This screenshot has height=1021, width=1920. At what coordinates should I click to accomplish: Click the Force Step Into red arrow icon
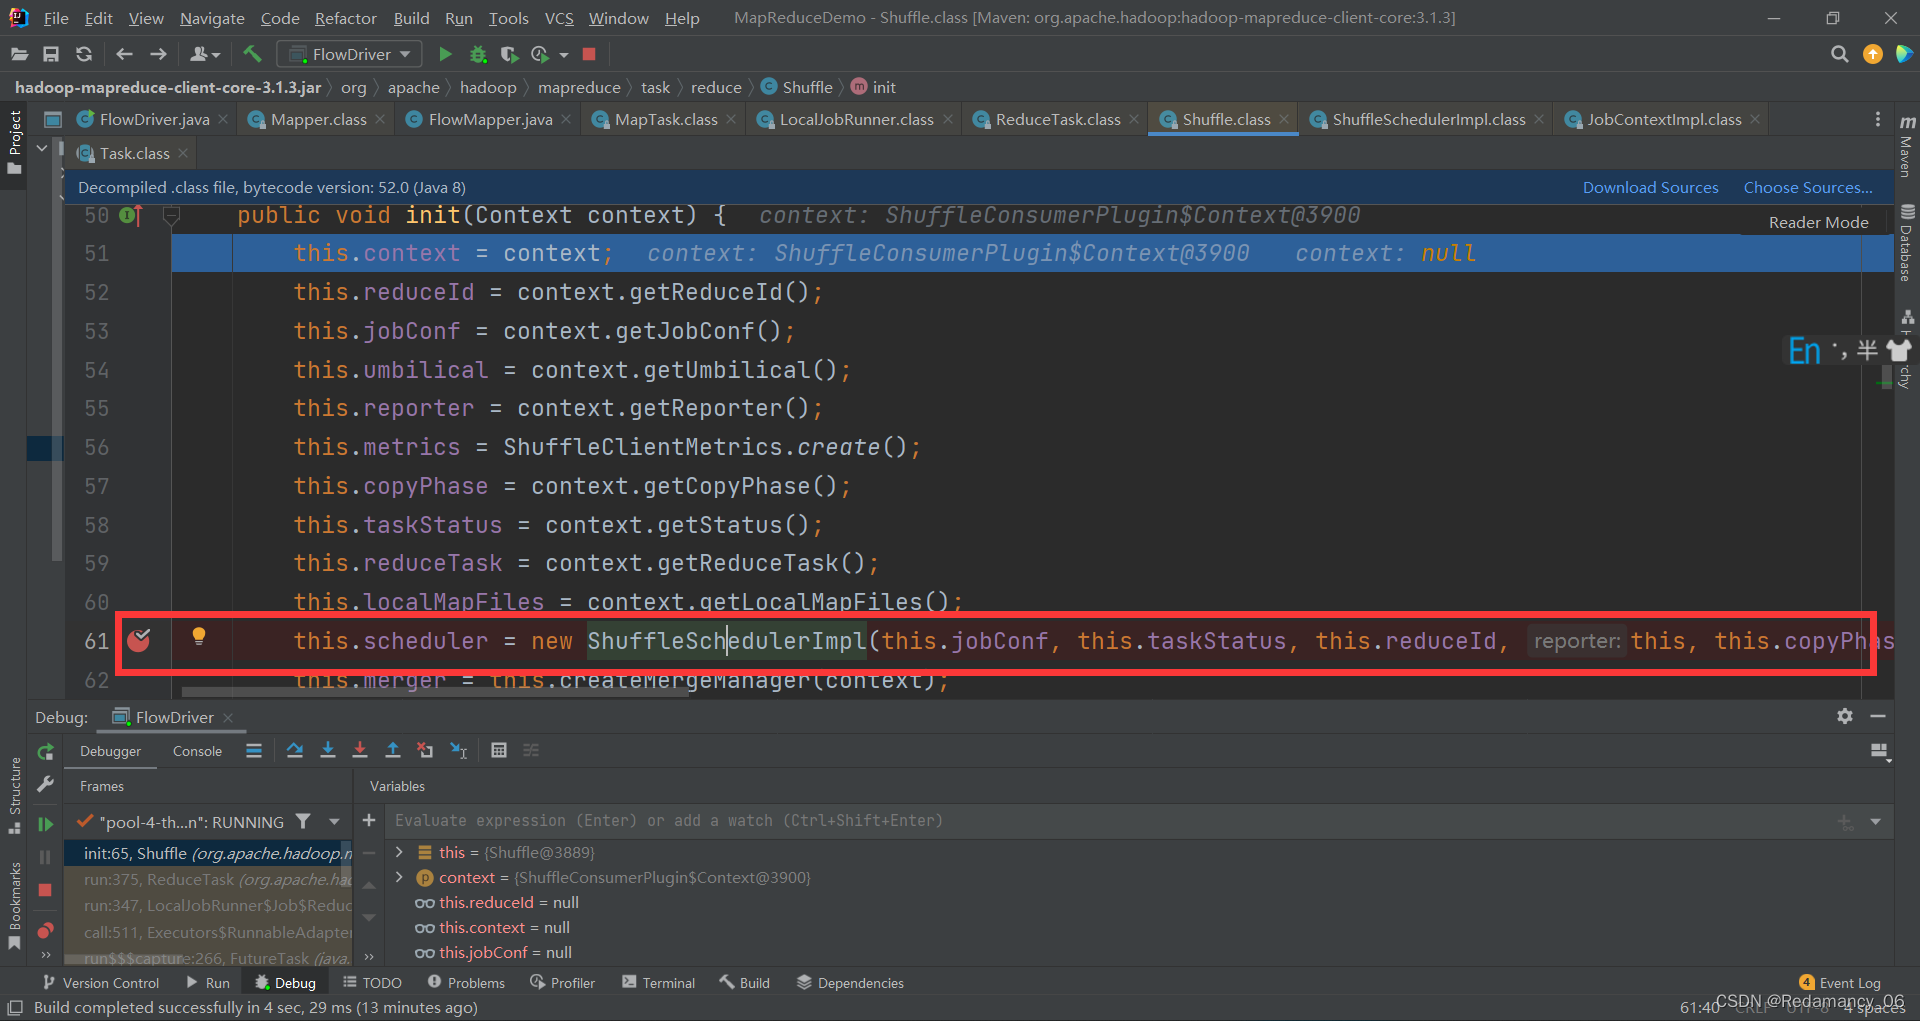pos(360,750)
